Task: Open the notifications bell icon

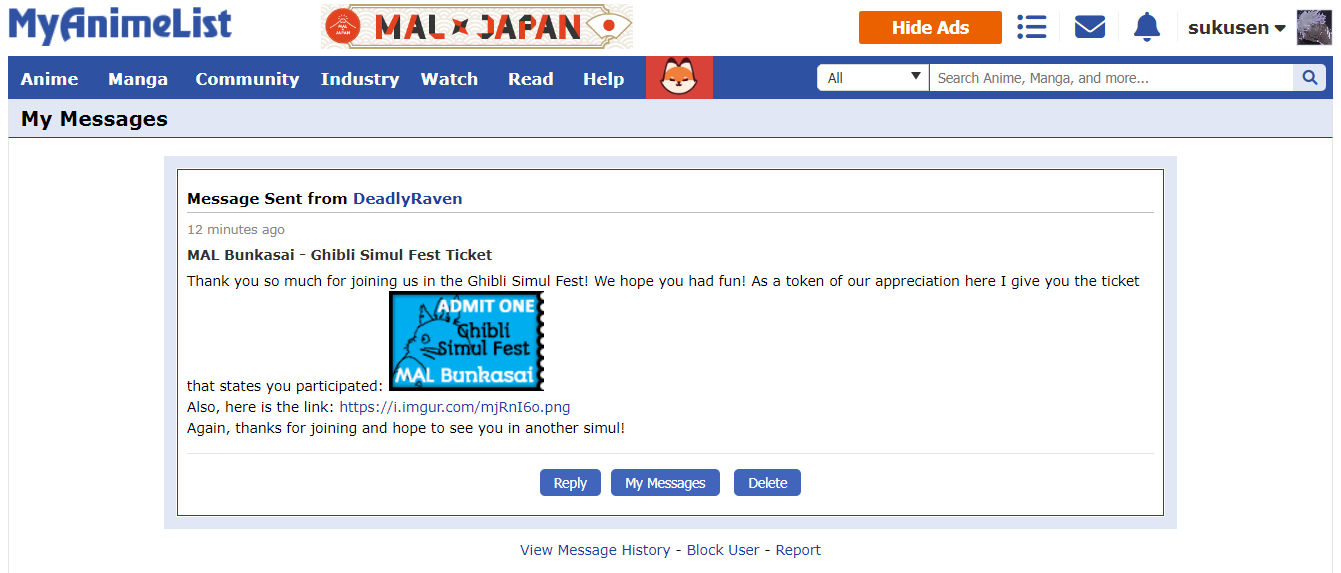Action: pyautogui.click(x=1147, y=27)
